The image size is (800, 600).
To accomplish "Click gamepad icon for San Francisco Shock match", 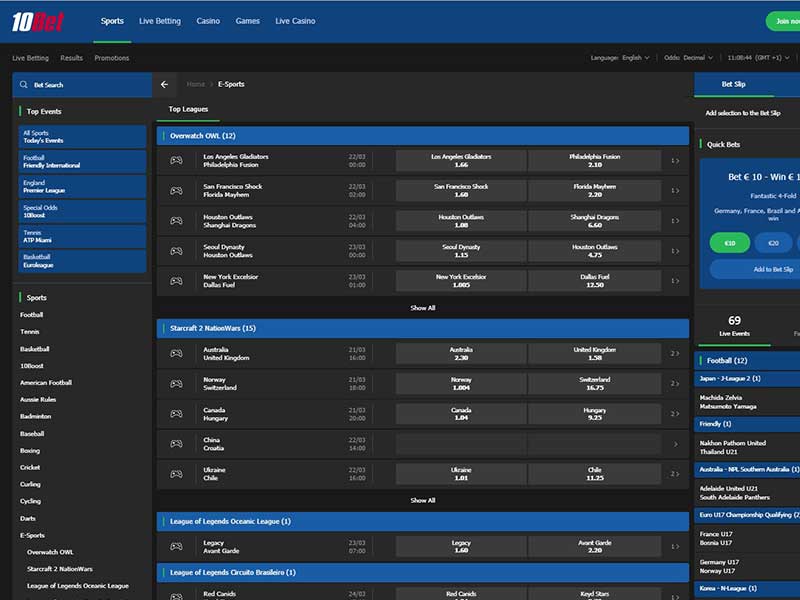I will coord(176,190).
